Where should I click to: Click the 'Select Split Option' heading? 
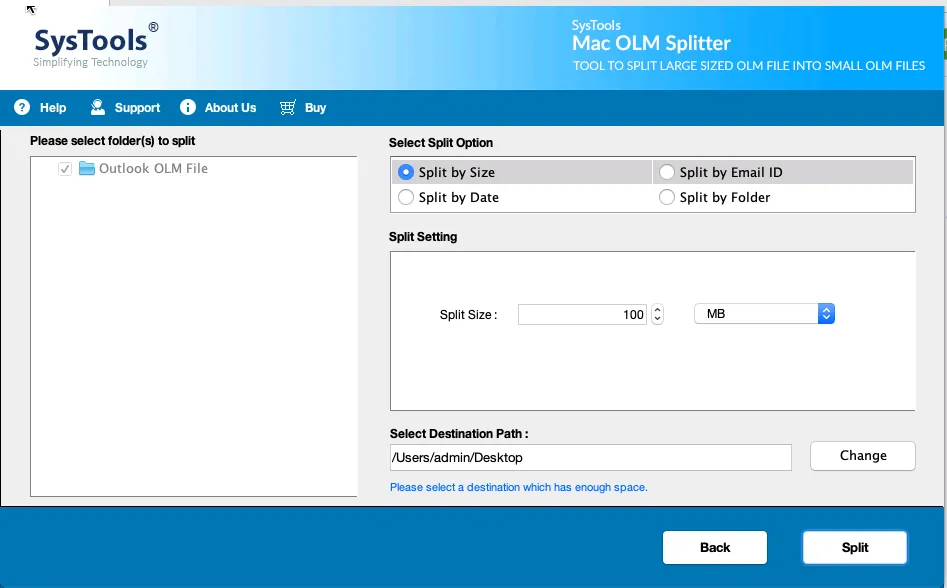[x=441, y=143]
